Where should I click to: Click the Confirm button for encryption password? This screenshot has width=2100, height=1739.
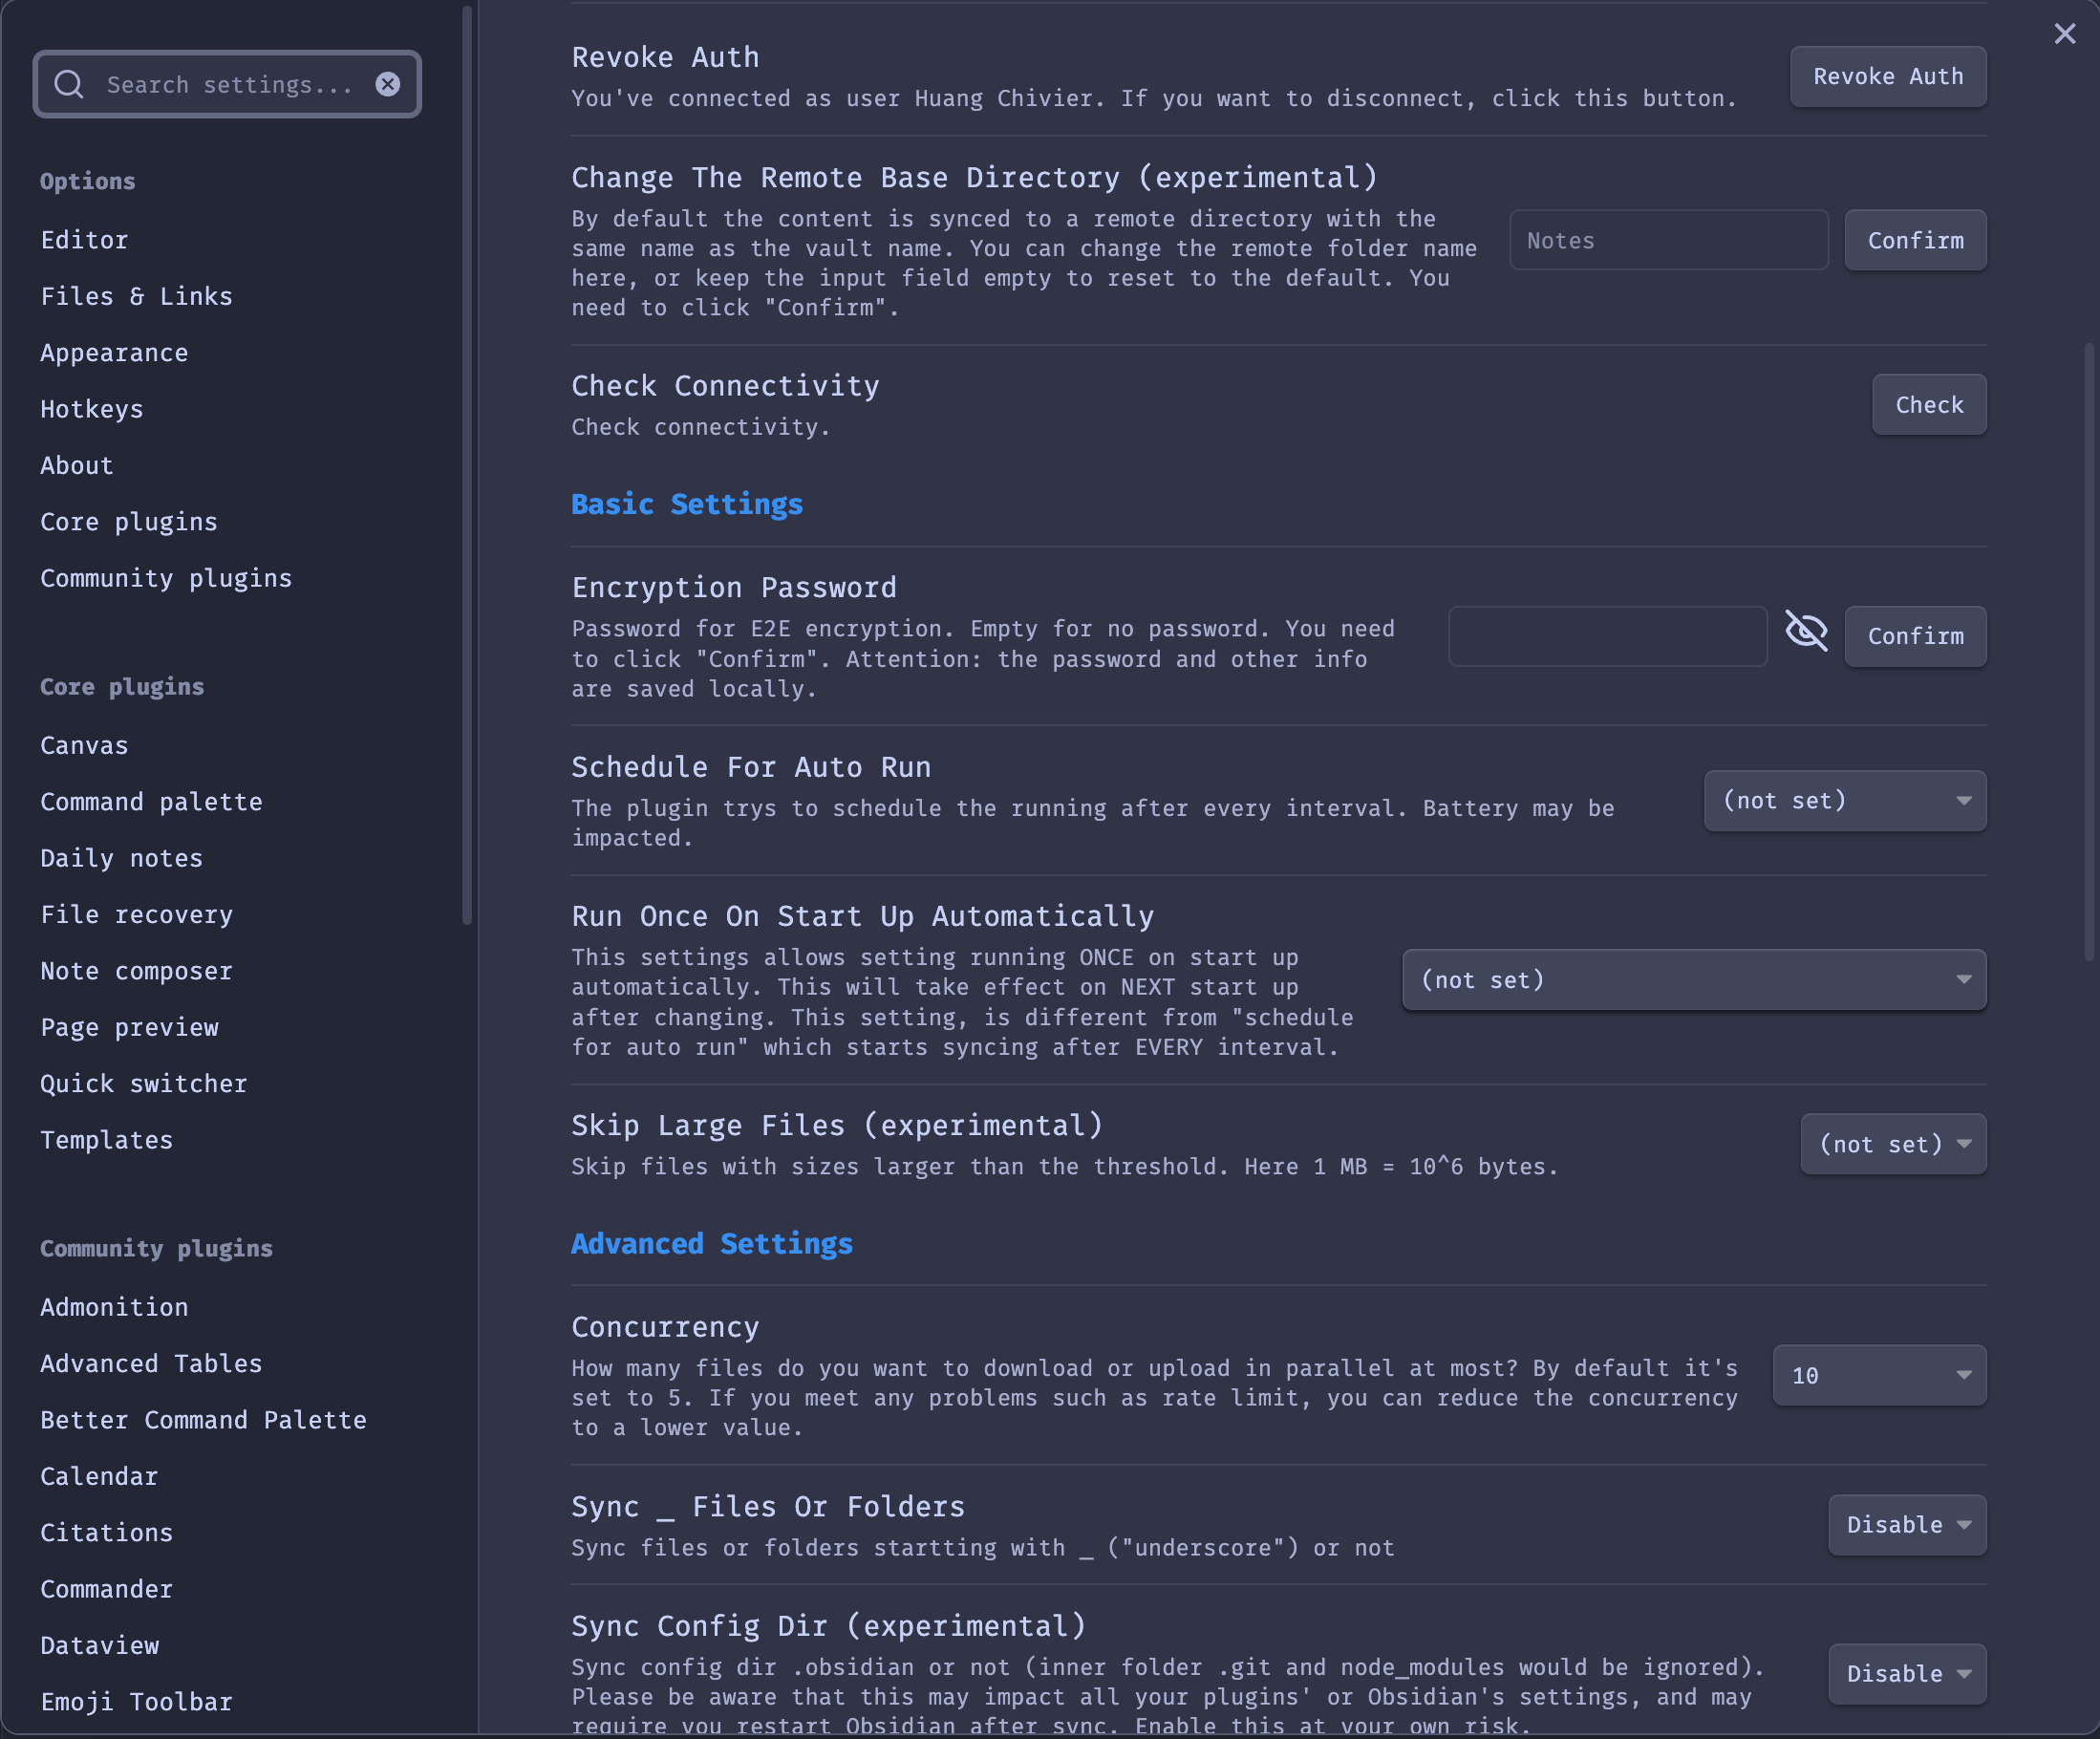click(1914, 634)
